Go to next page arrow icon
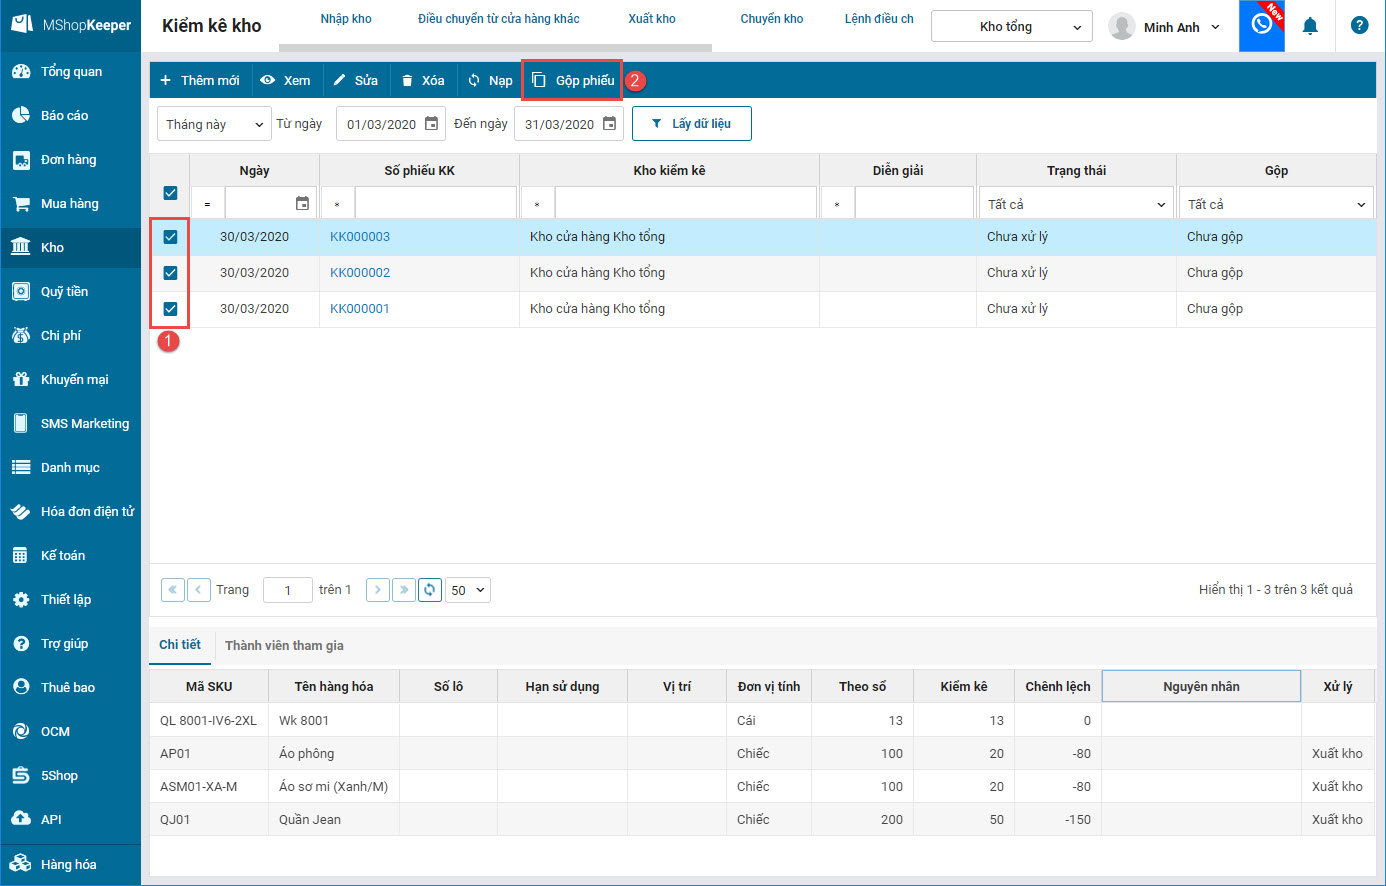This screenshot has width=1386, height=886. (x=378, y=590)
